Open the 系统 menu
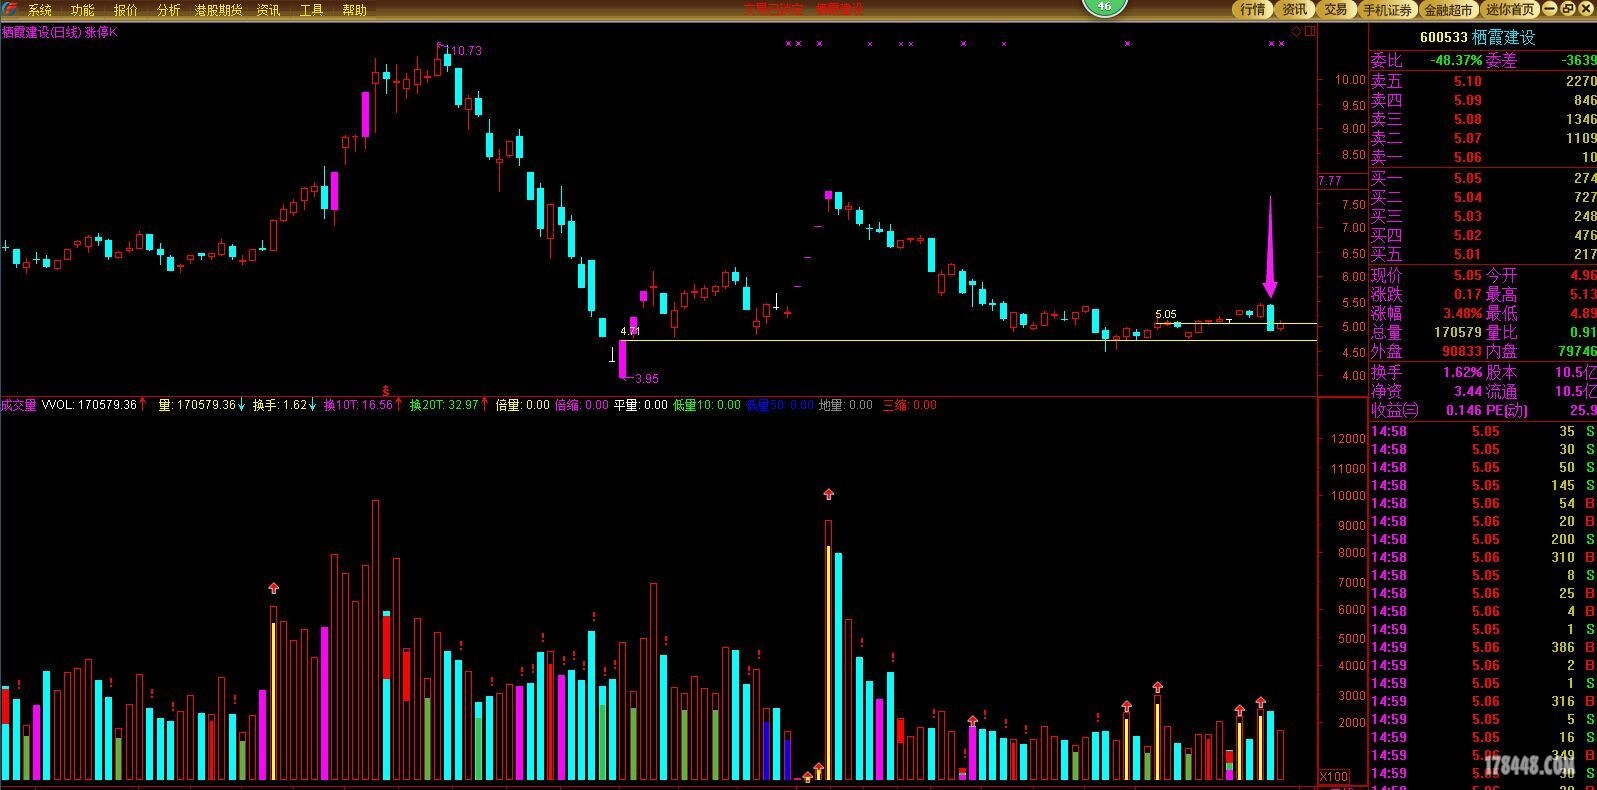Image resolution: width=1597 pixels, height=790 pixels. coord(40,10)
